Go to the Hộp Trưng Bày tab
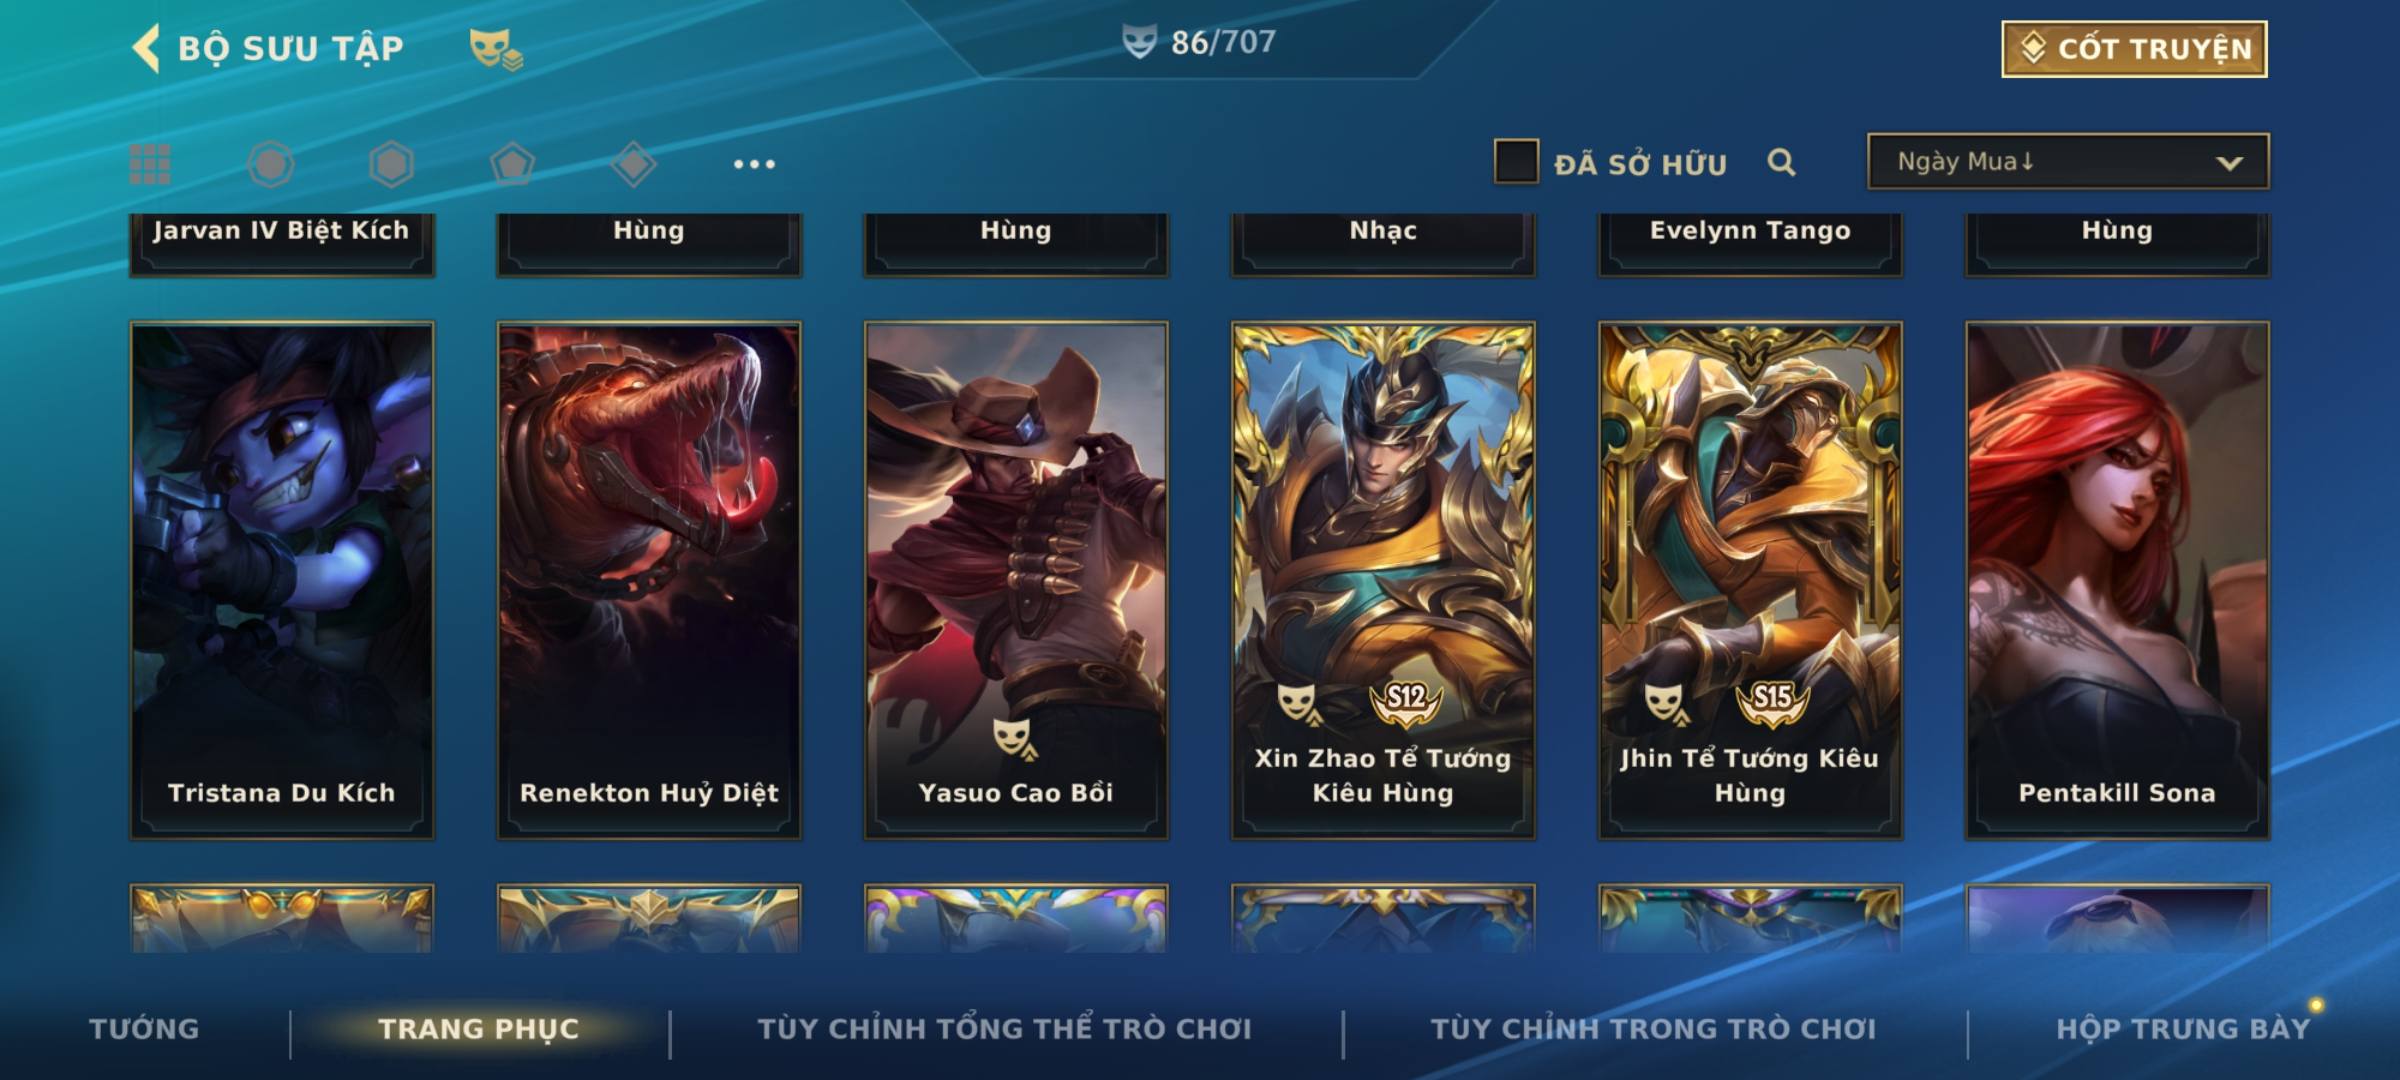The height and width of the screenshot is (1080, 2400). pyautogui.click(x=2183, y=1029)
